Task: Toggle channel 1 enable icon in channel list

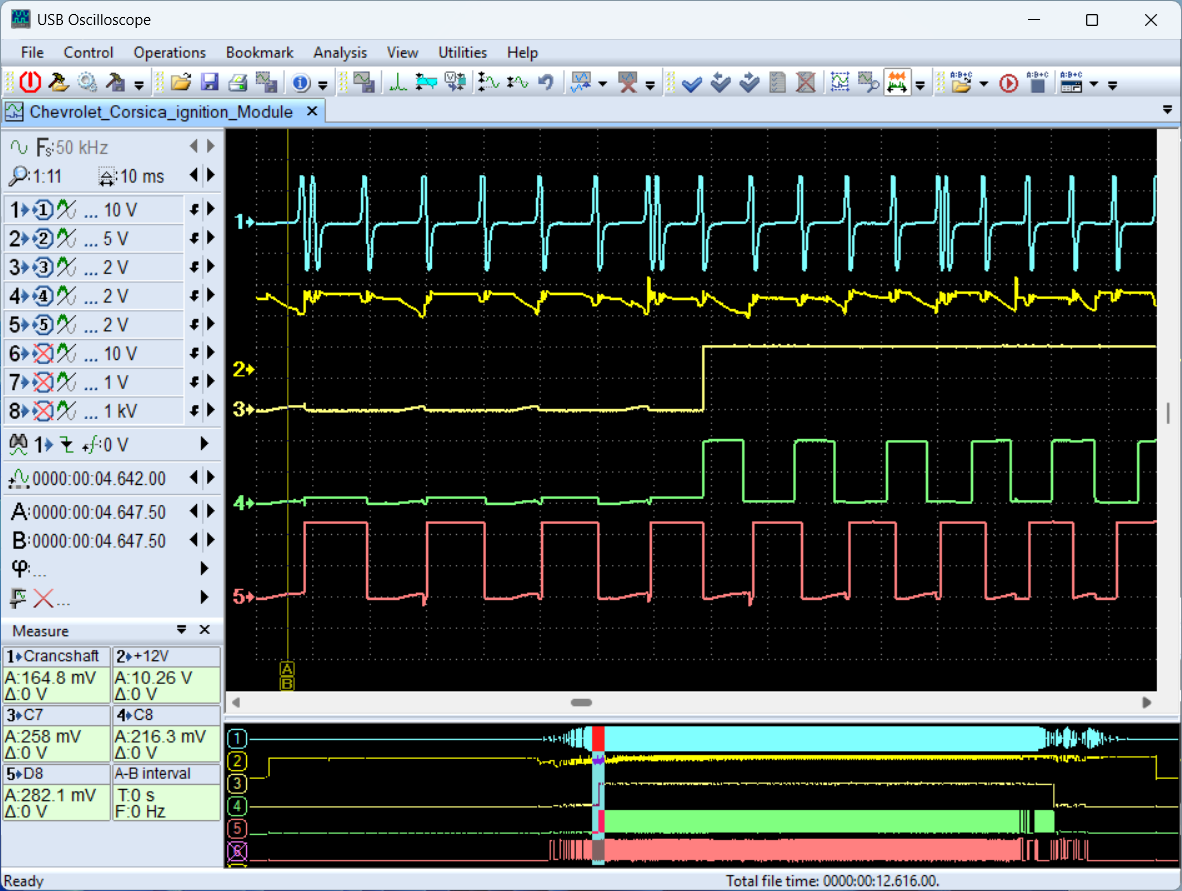Action: point(43,210)
